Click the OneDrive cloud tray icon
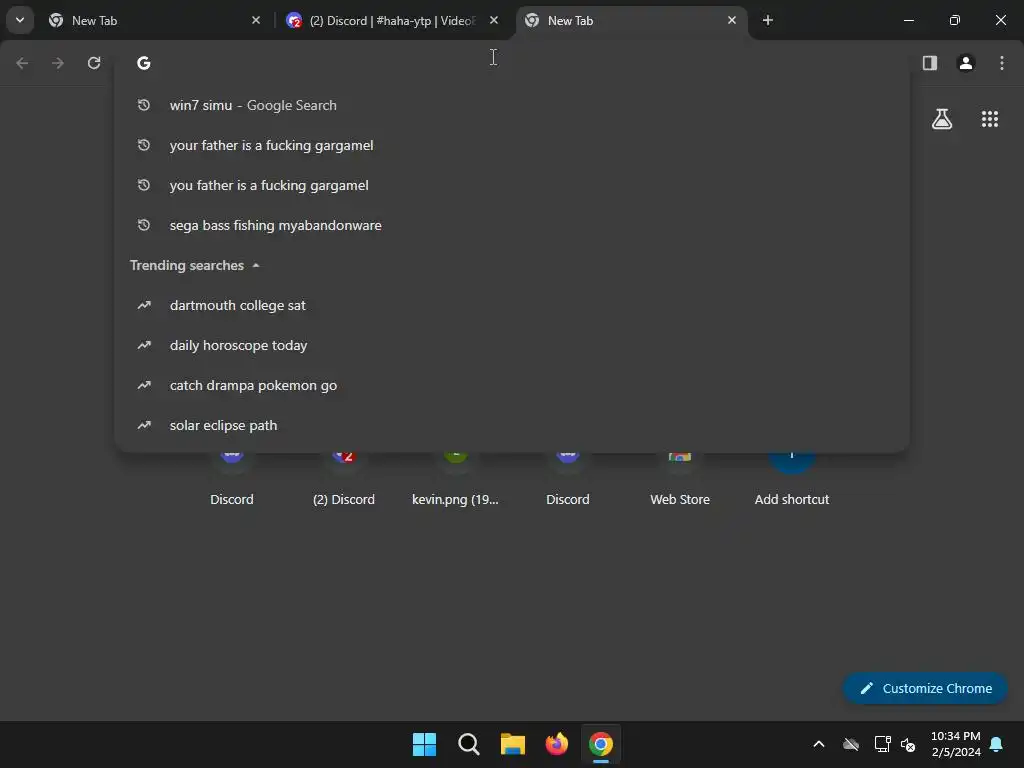This screenshot has height=768, width=1024. pos(850,744)
